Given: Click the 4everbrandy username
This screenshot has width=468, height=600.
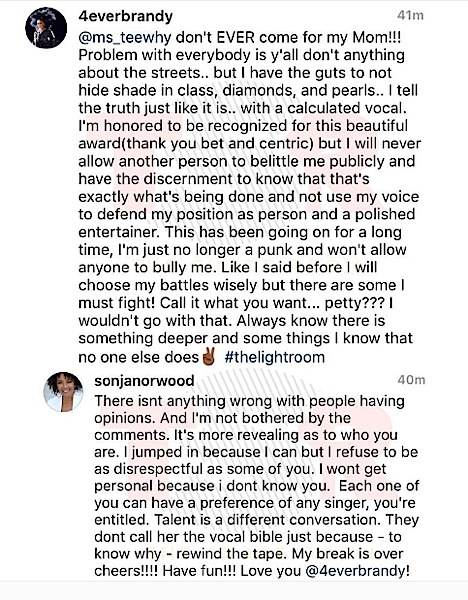Looking at the screenshot, I should click(x=126, y=16).
